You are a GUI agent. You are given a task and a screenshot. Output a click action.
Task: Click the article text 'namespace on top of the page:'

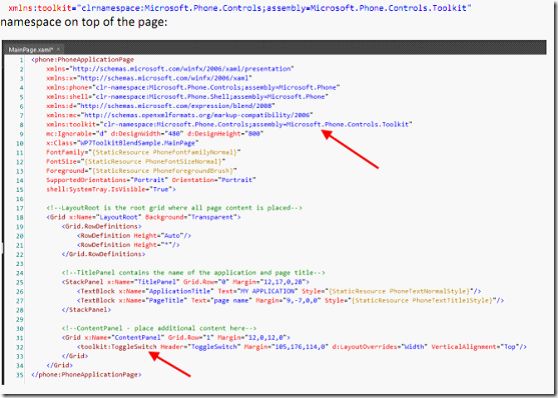pyautogui.click(x=84, y=22)
